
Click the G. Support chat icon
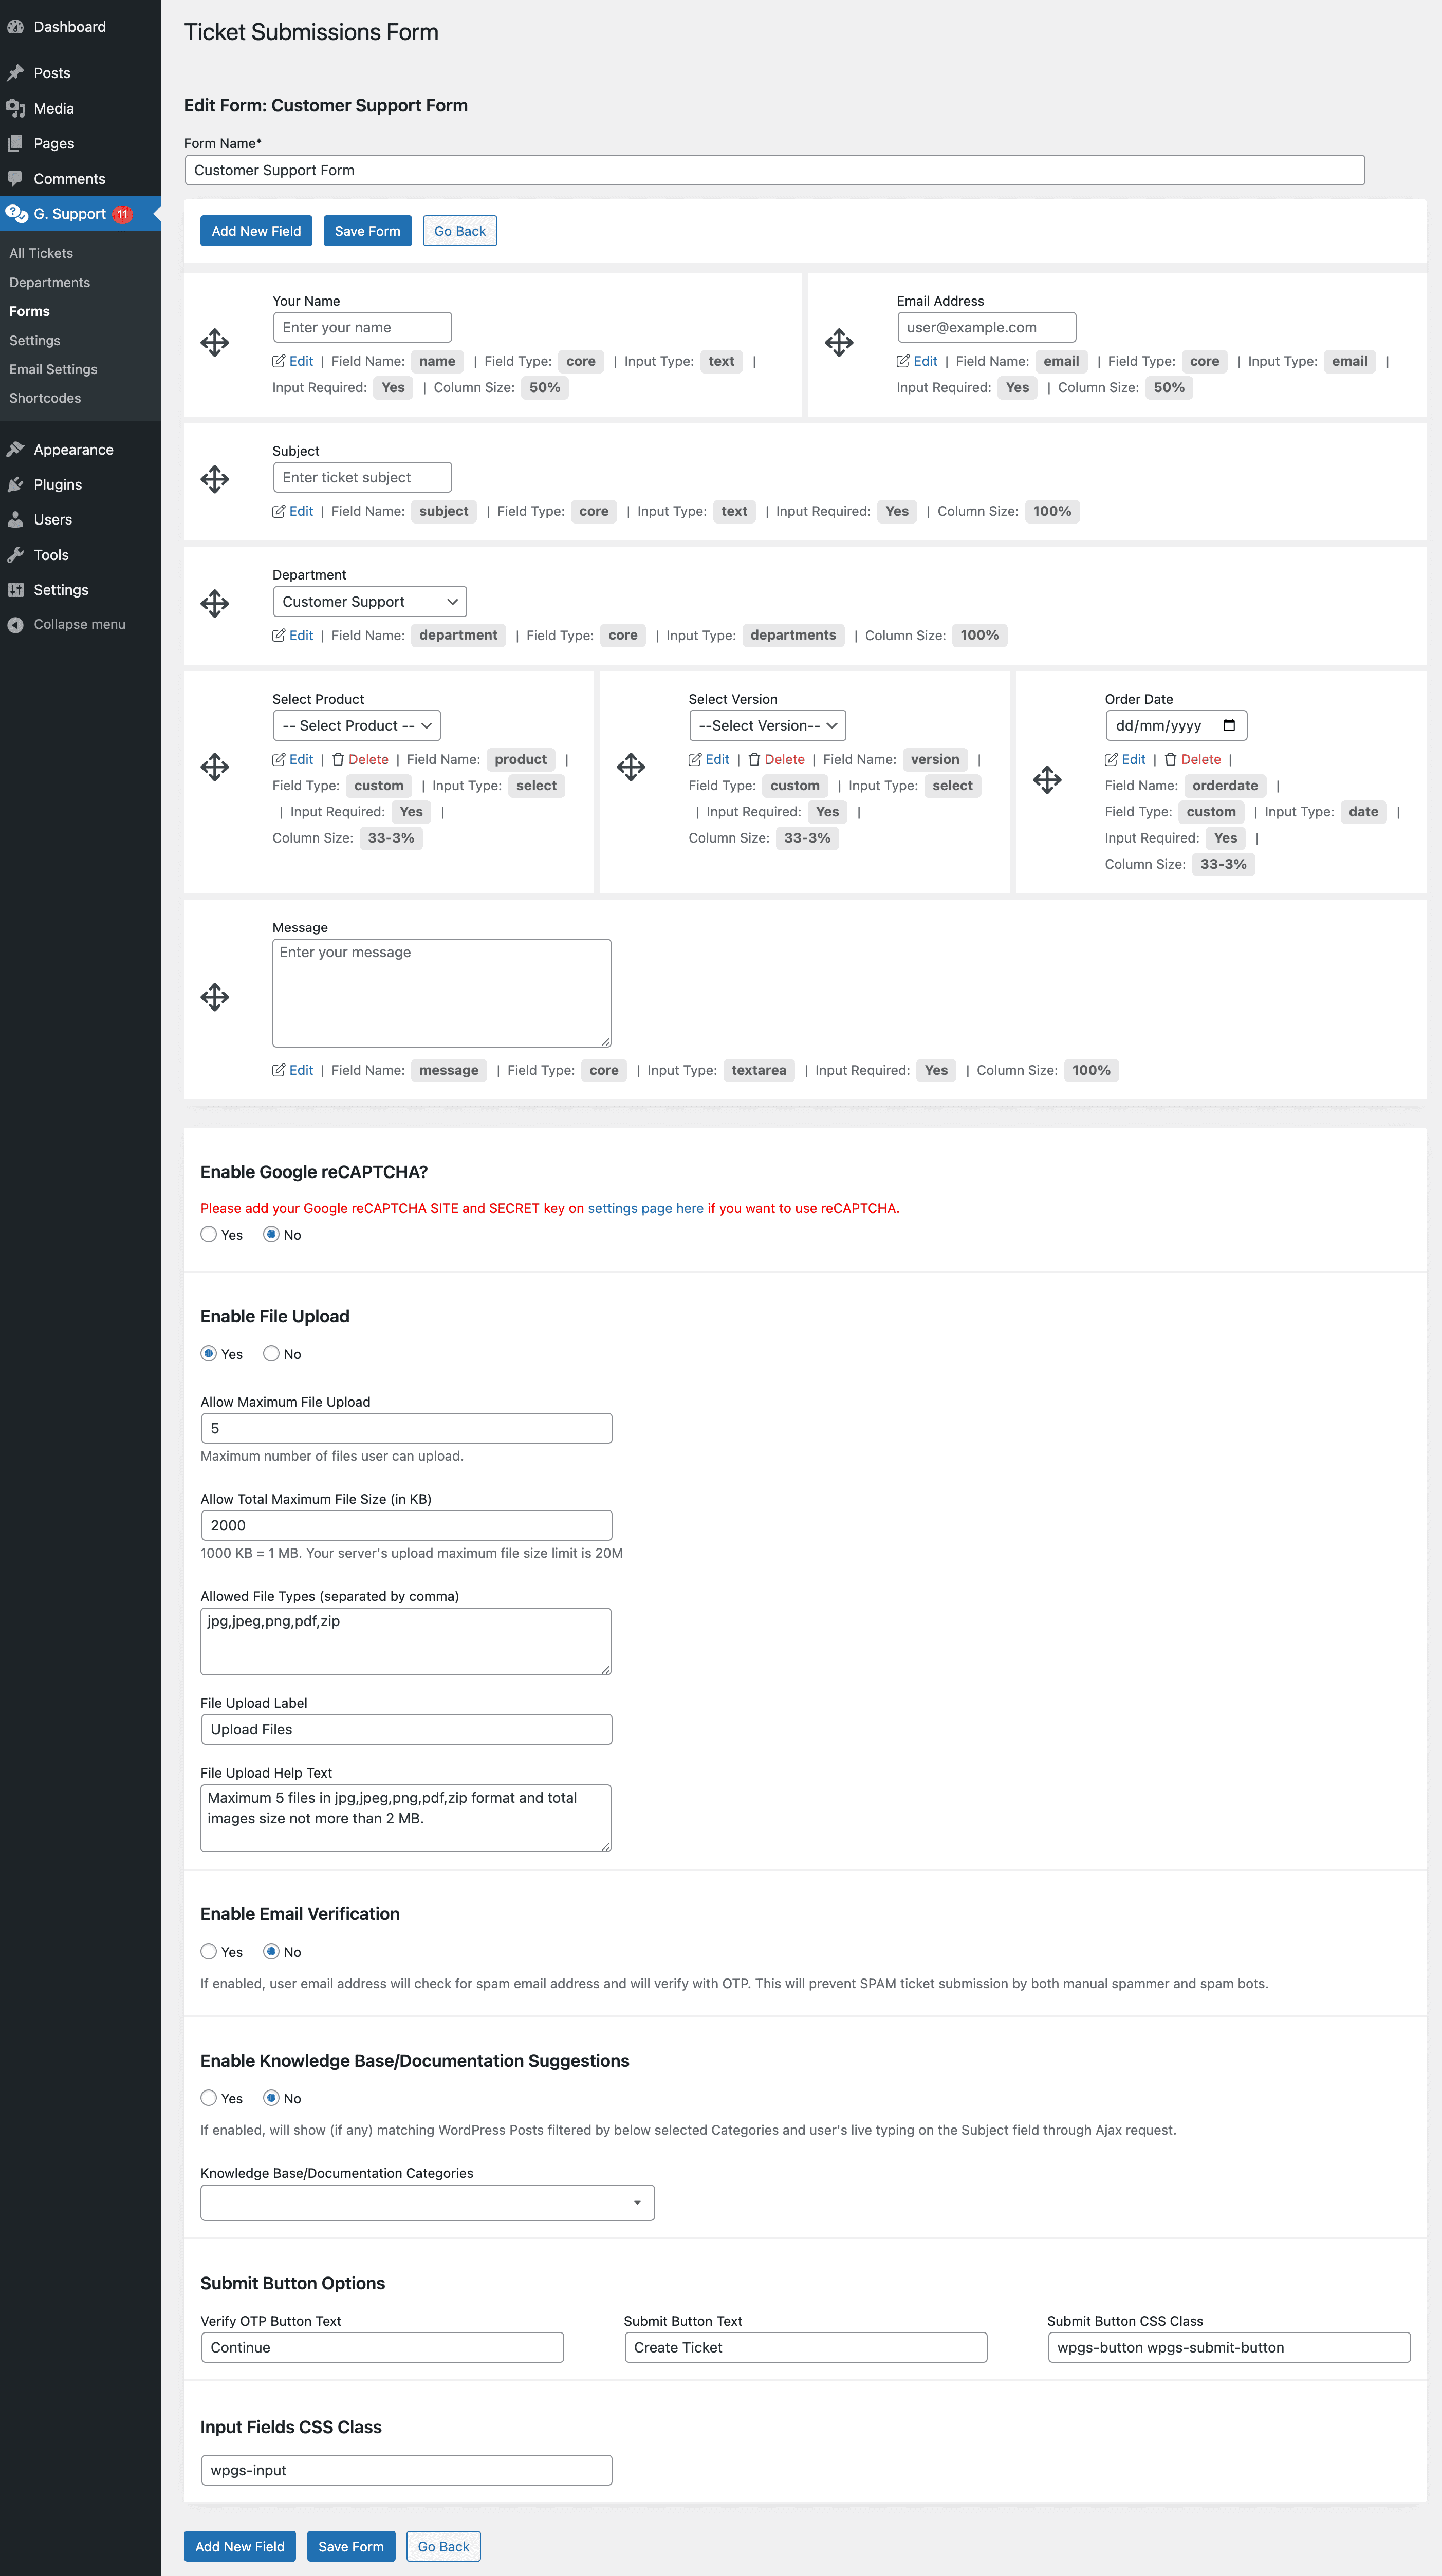16,213
